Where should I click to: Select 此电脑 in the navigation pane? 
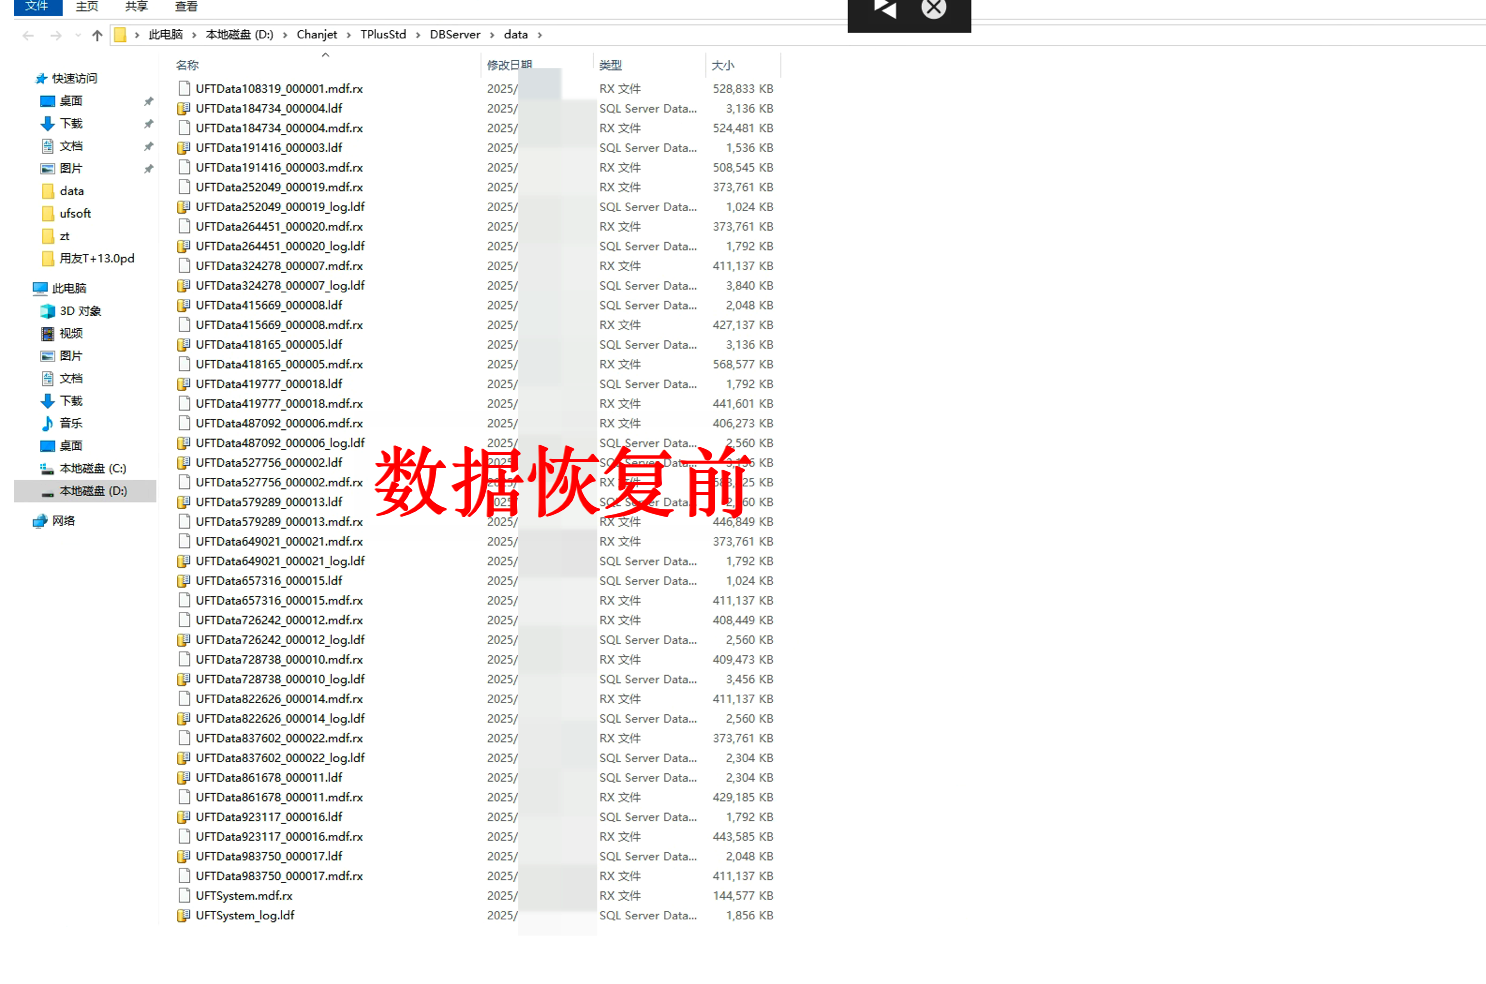(x=69, y=289)
